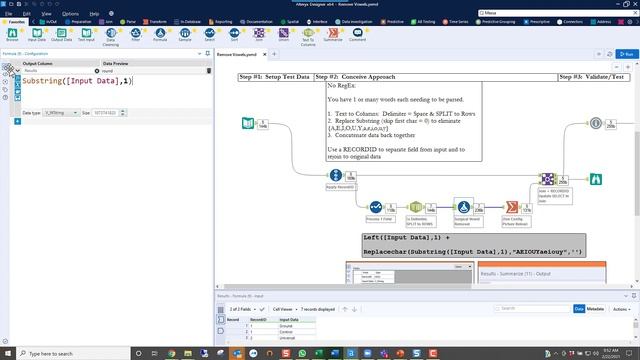Select the Text To Columns tool in the palette
Image resolution: width=640 pixels, height=360 pixels.
[308, 37]
